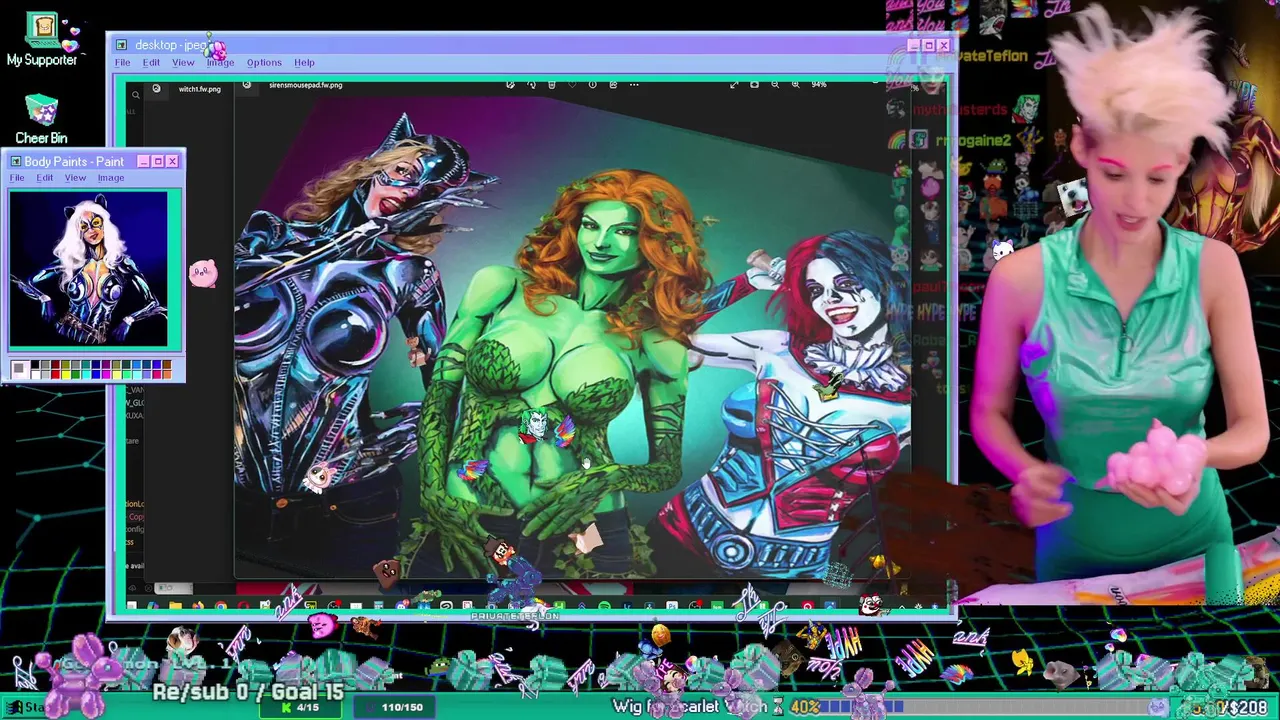Pick the magenta swatch in Paint palette

[108, 374]
